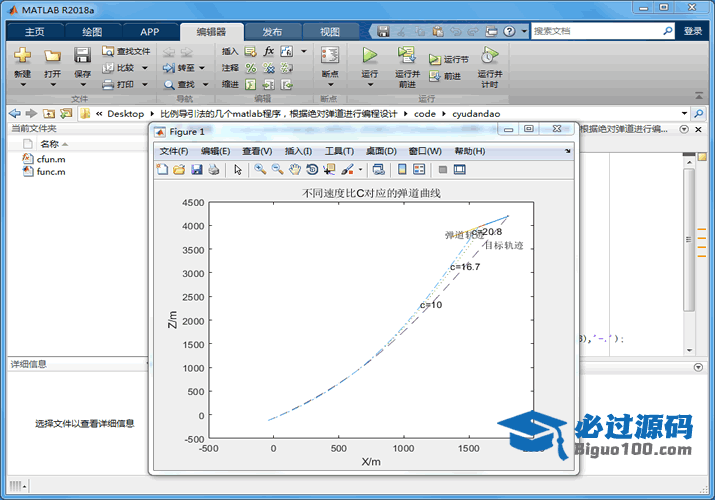The width and height of the screenshot is (715, 500).
Task: Click the 打印 Print button in ribbon
Action: tap(119, 84)
